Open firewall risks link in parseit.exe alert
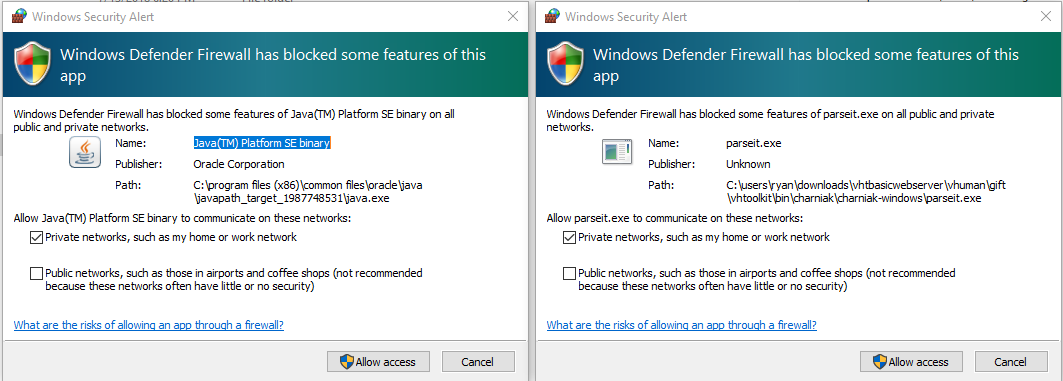The image size is (1063, 381). [681, 325]
